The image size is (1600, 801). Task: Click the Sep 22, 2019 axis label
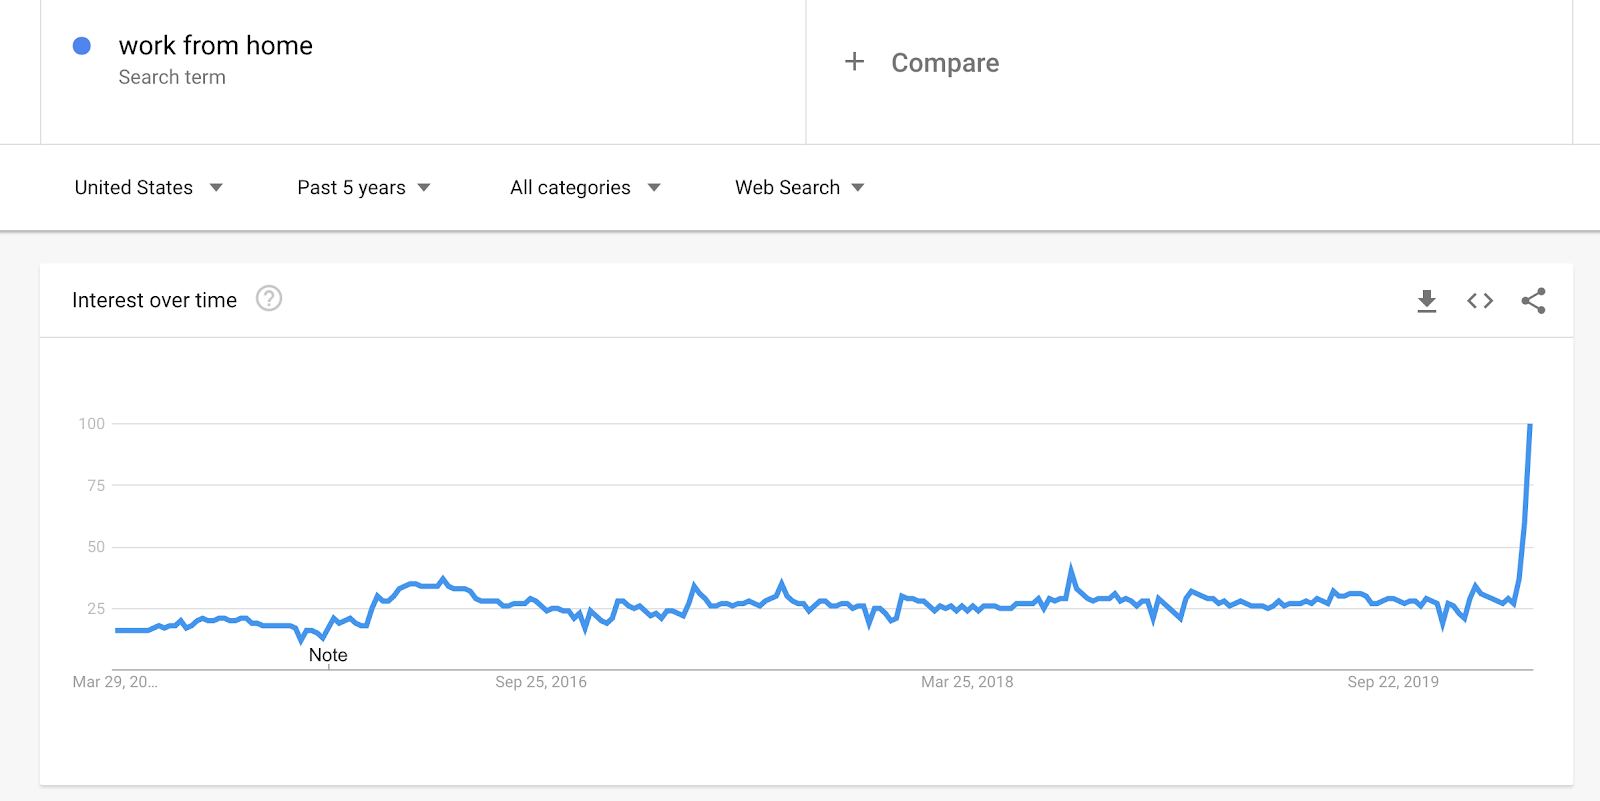coord(1393,682)
